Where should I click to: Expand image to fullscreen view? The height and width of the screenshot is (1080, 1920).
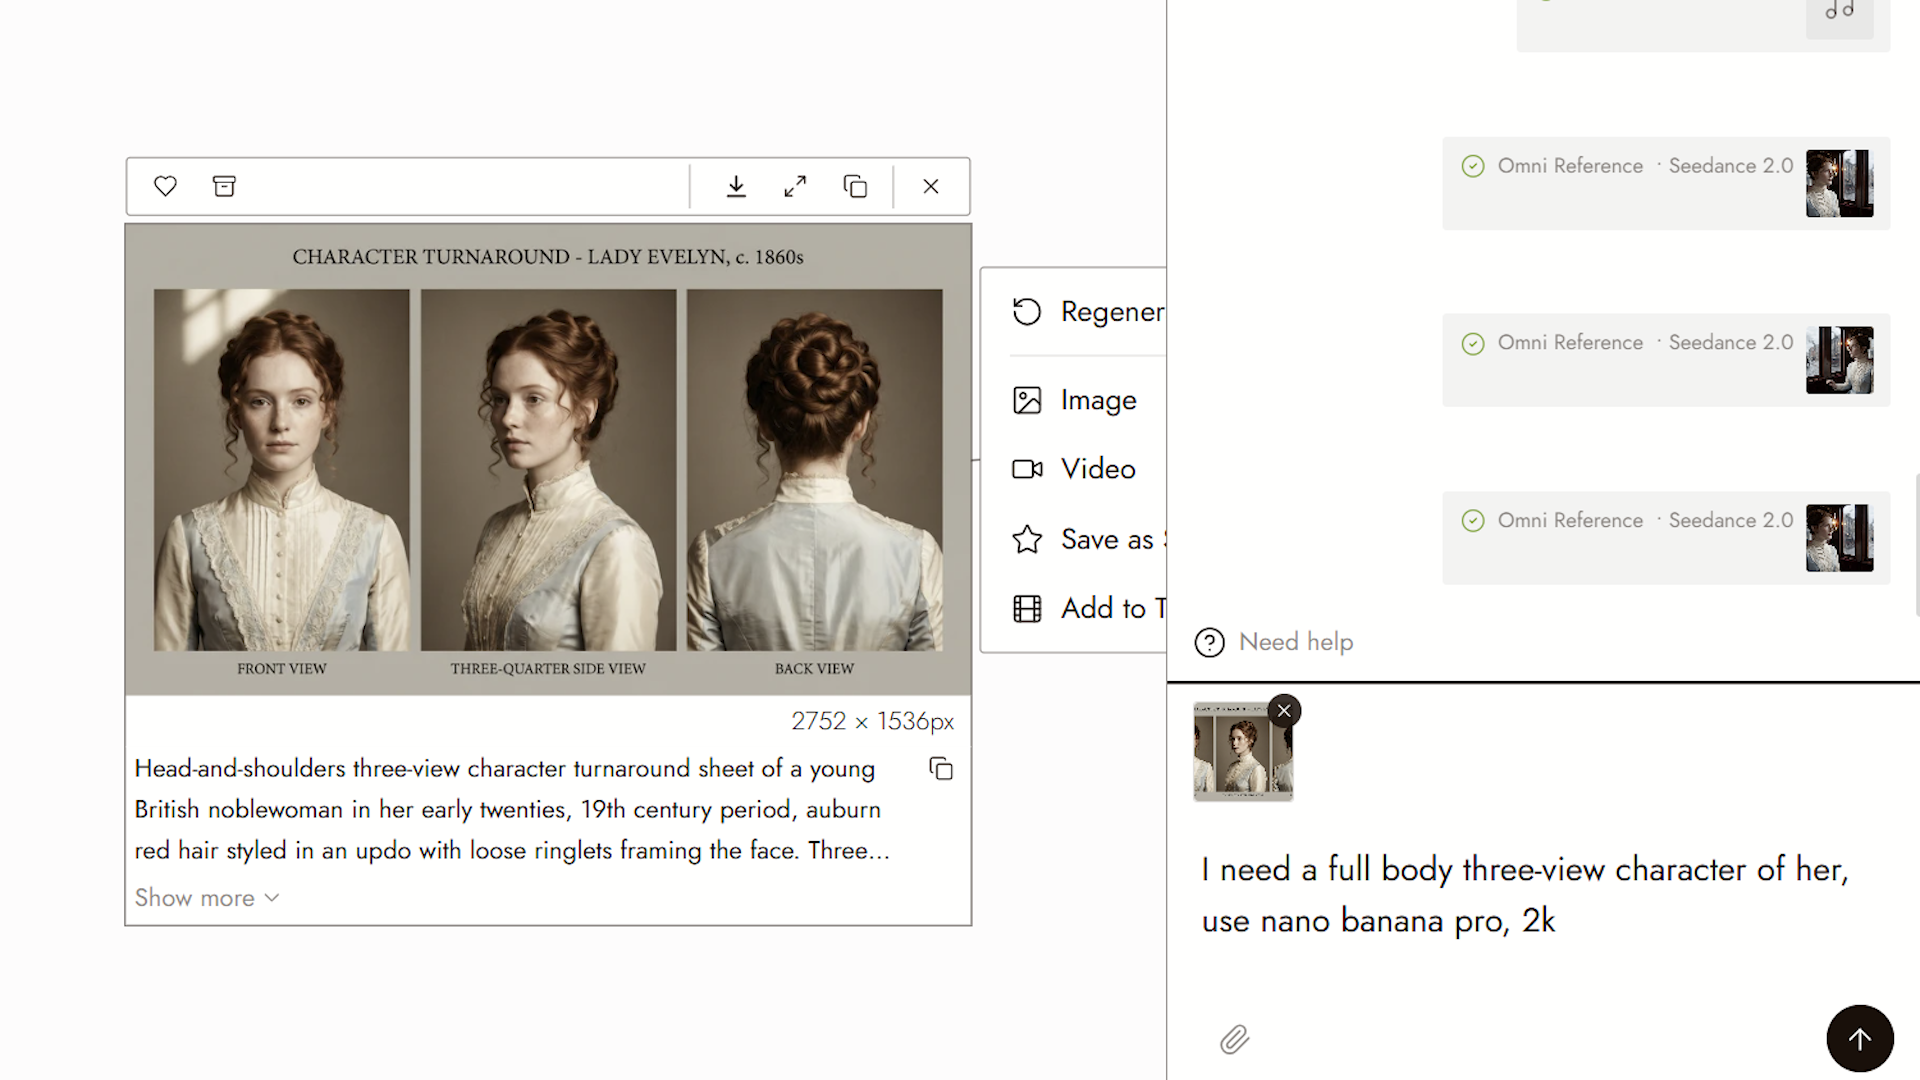795,186
